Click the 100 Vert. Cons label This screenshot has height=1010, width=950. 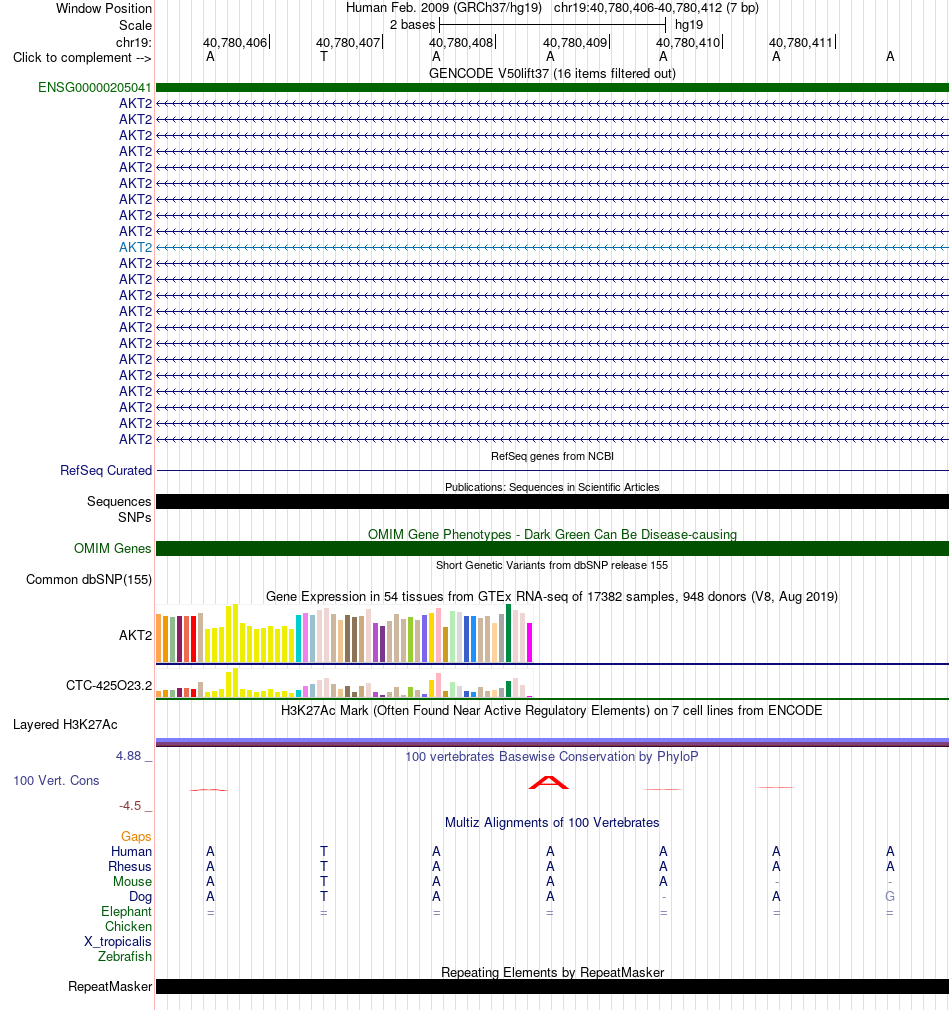pos(57,781)
